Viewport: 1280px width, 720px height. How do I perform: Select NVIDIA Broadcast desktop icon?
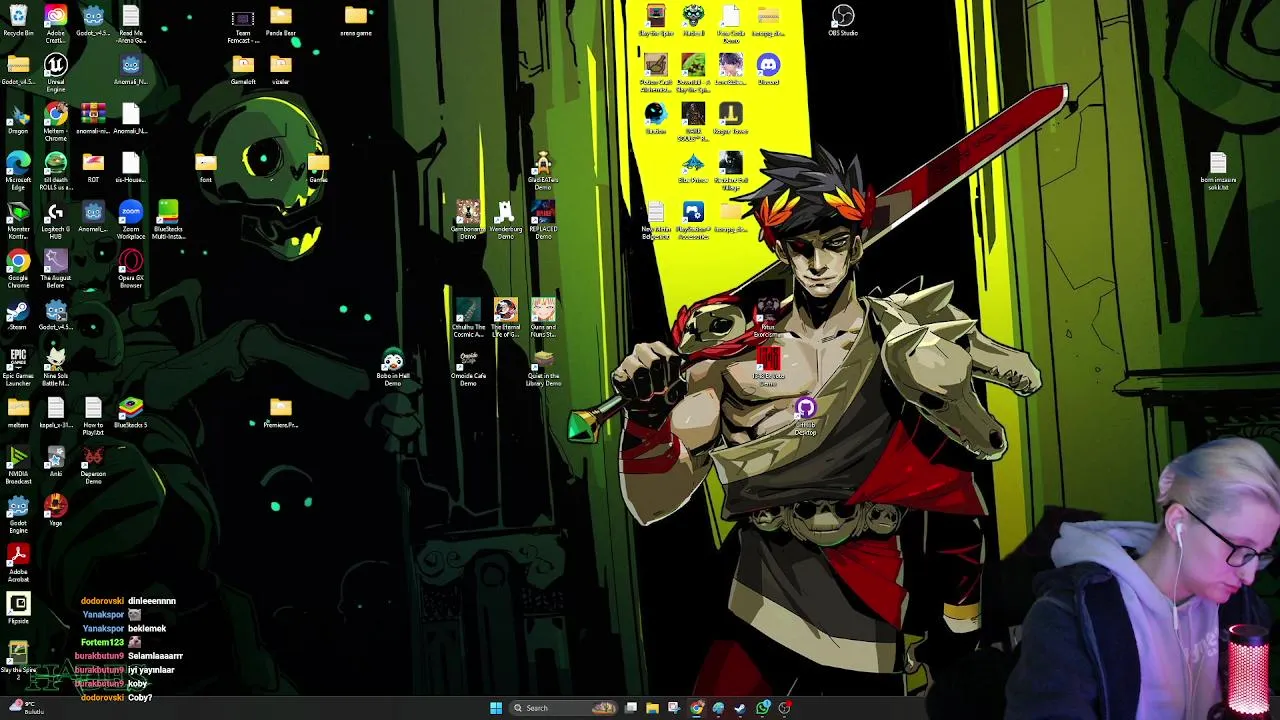point(18,464)
